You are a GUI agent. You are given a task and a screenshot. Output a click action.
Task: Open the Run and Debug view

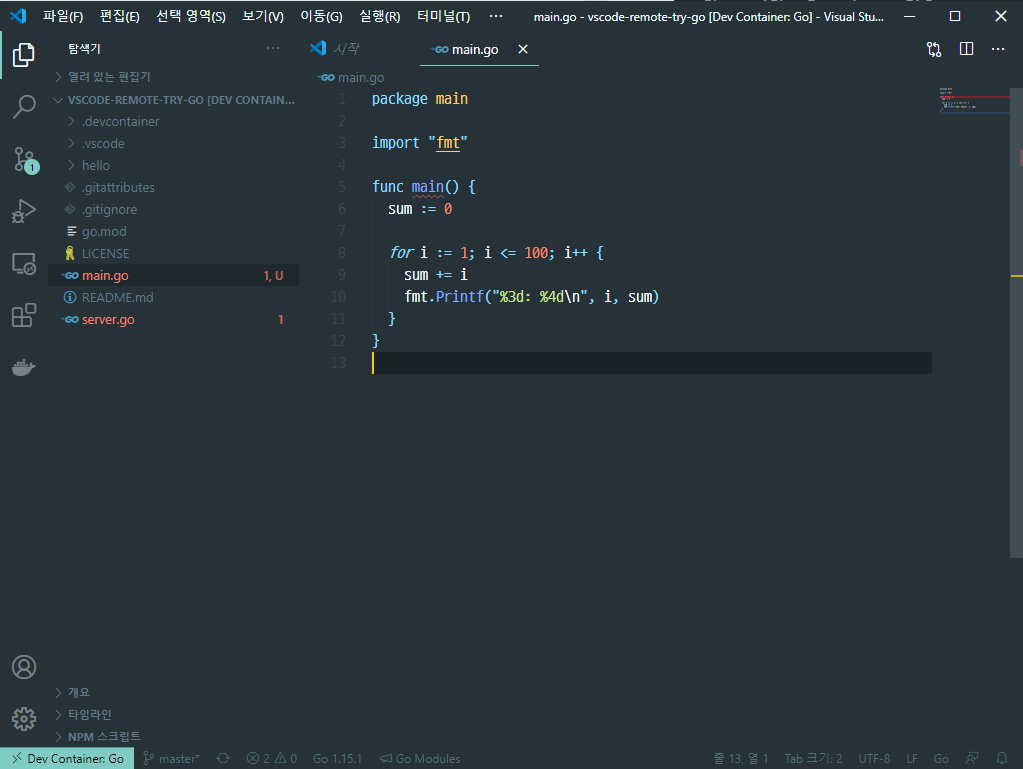[23, 211]
